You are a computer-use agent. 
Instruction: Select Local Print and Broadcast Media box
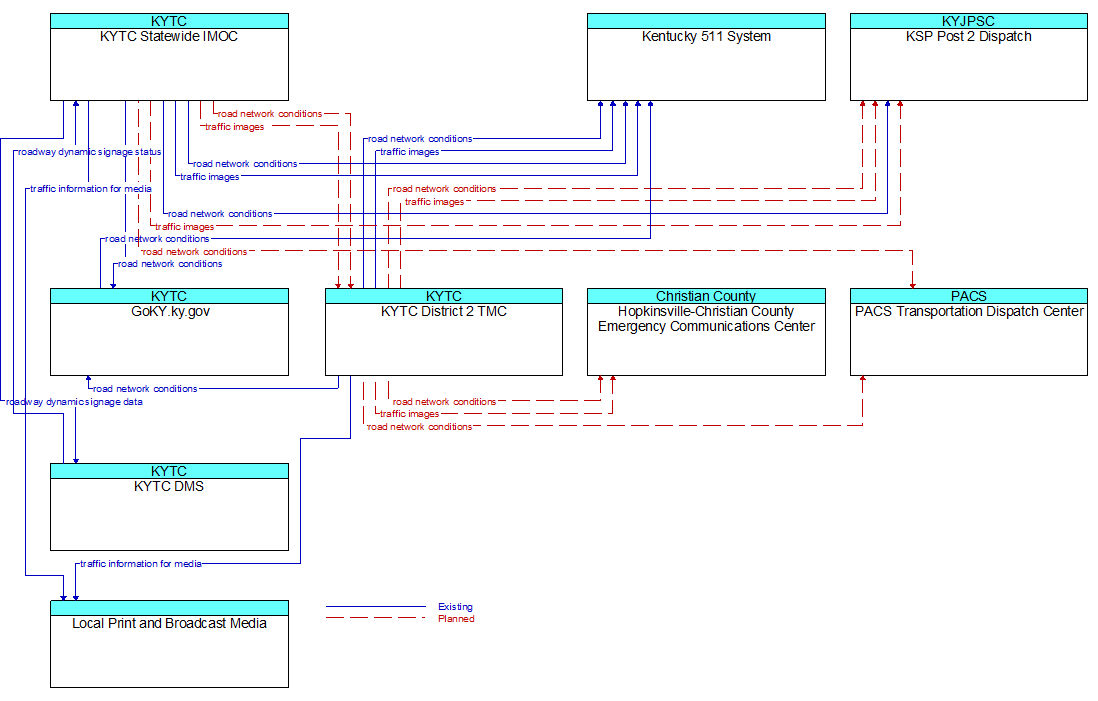(169, 644)
